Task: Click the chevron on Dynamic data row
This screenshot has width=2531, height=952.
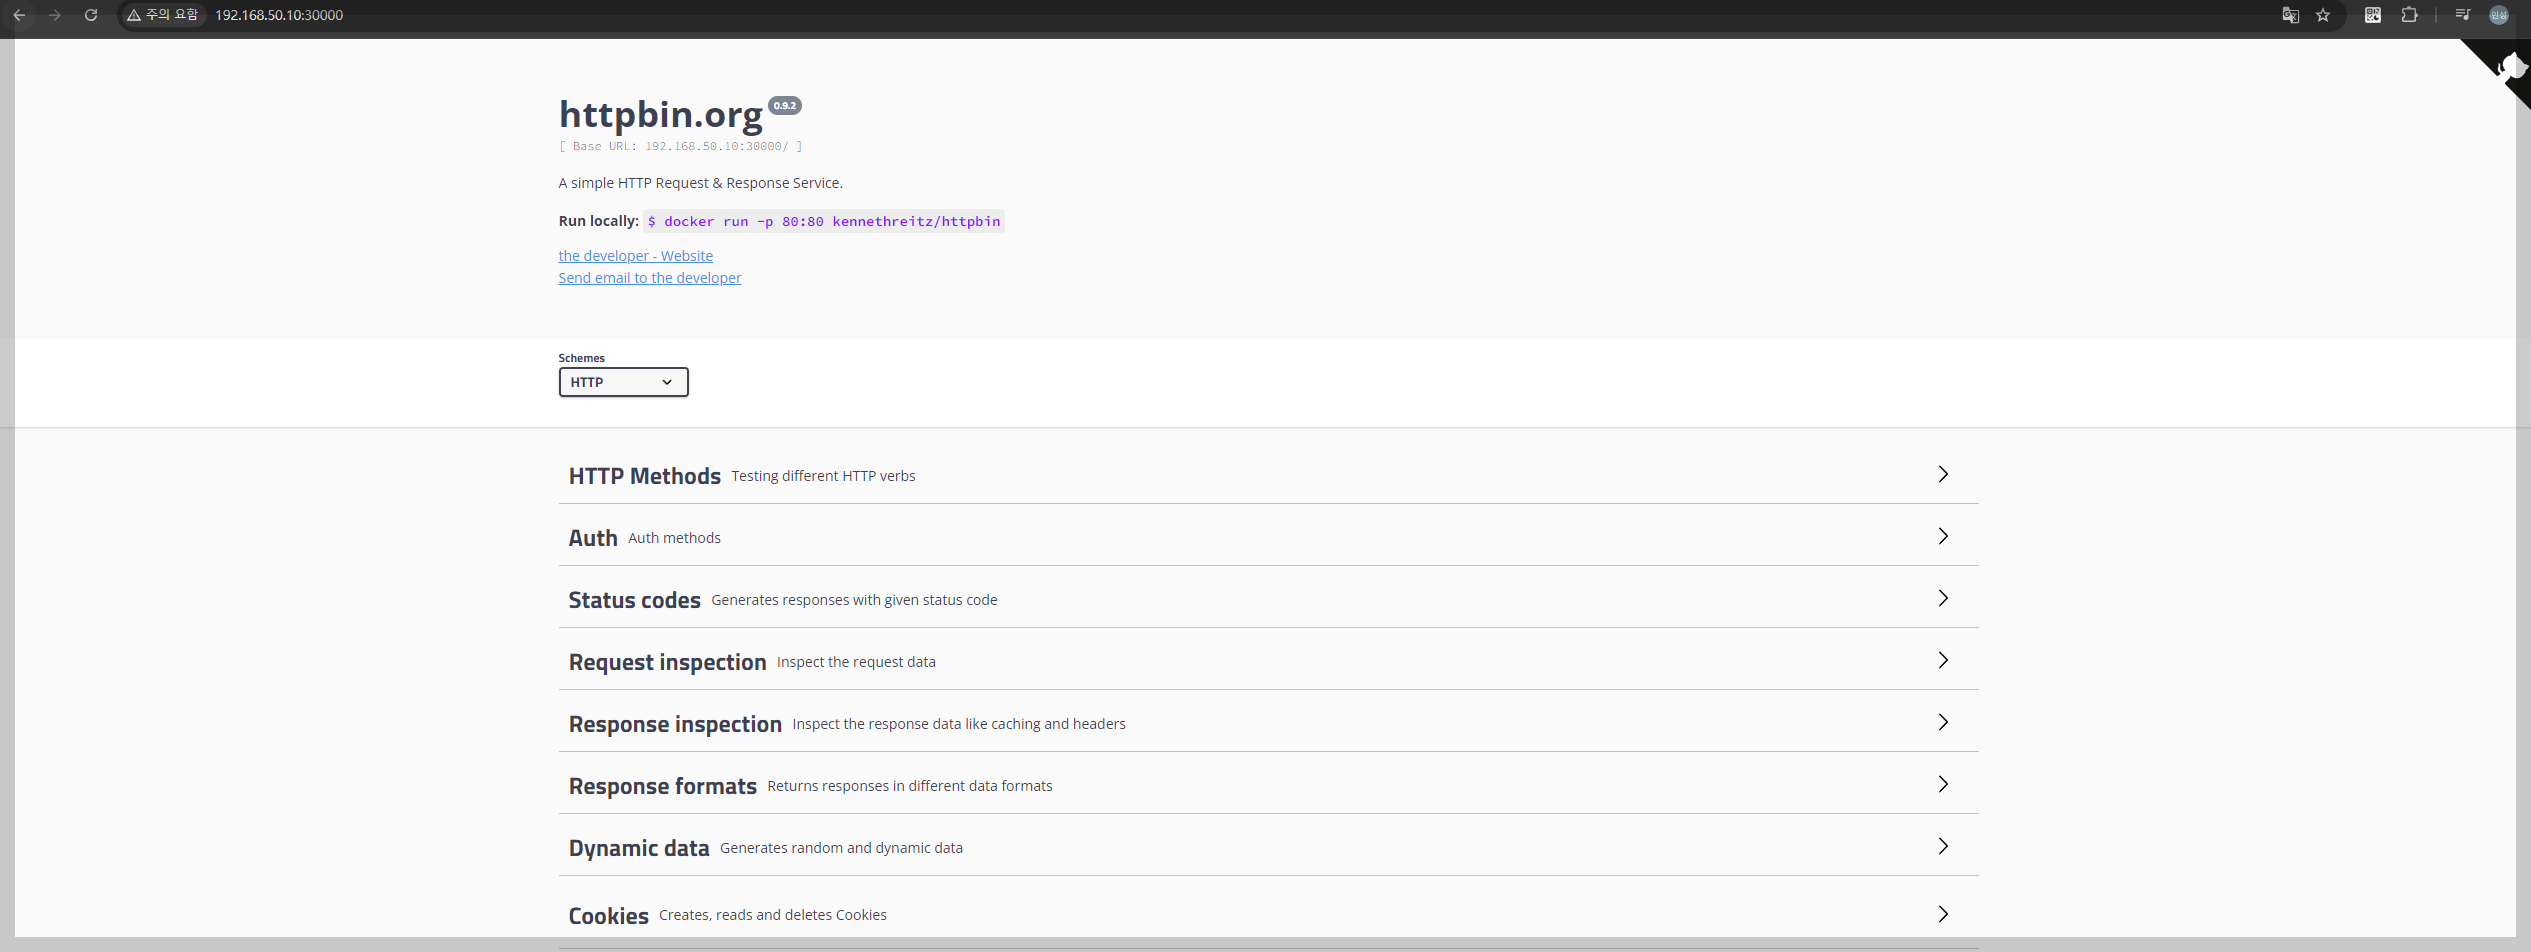Action: coord(1943,846)
